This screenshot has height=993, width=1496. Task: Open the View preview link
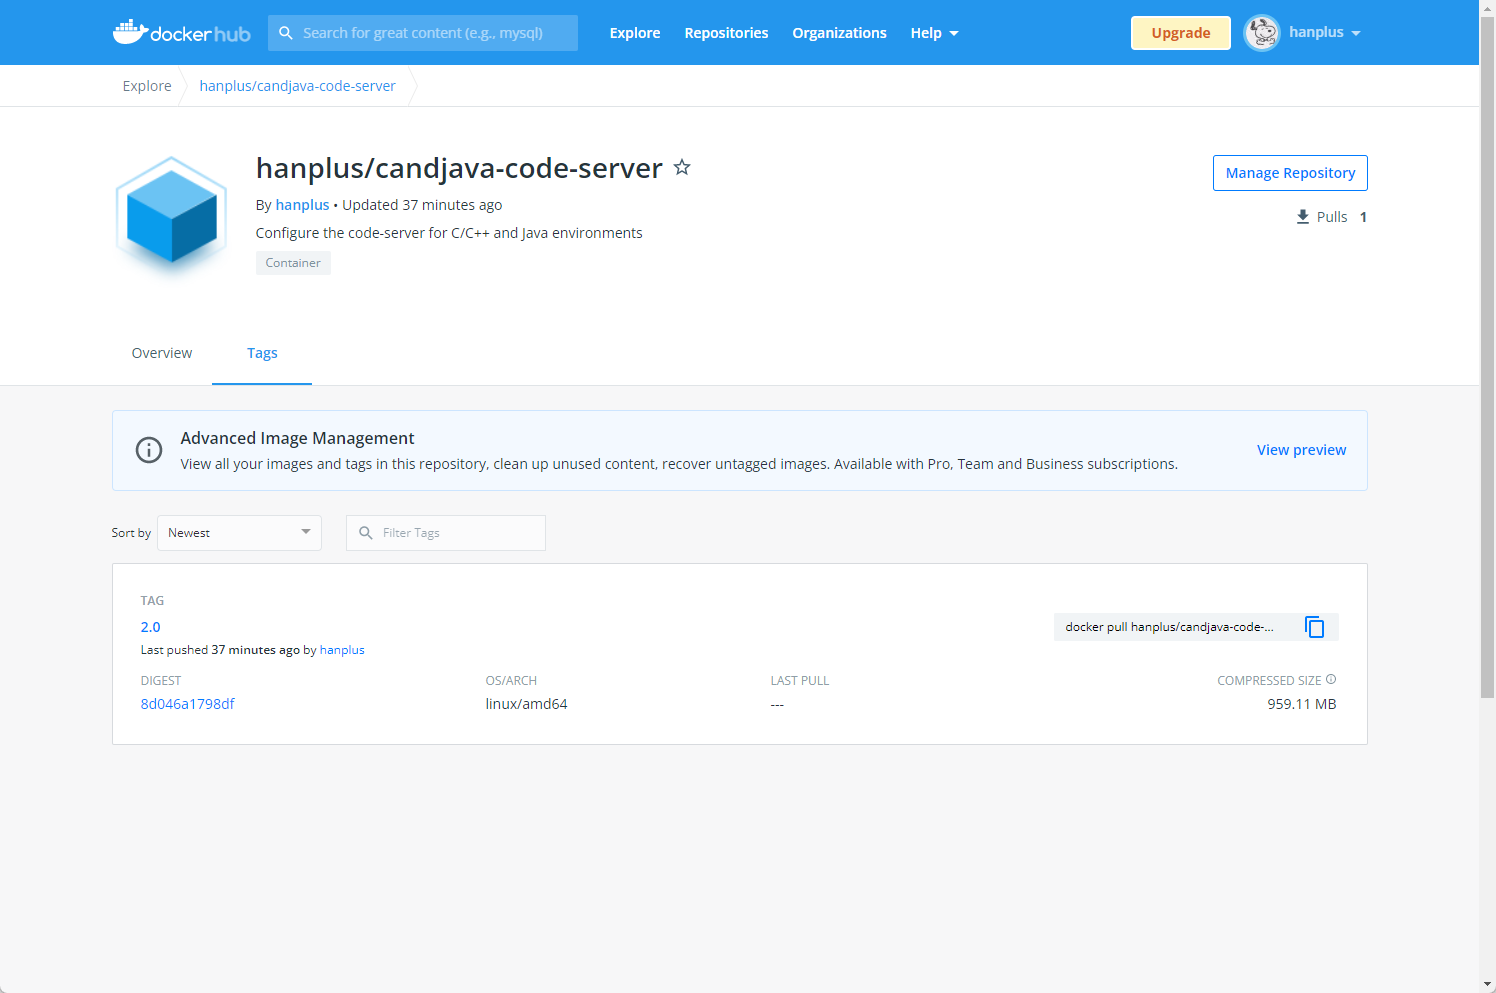pos(1301,450)
